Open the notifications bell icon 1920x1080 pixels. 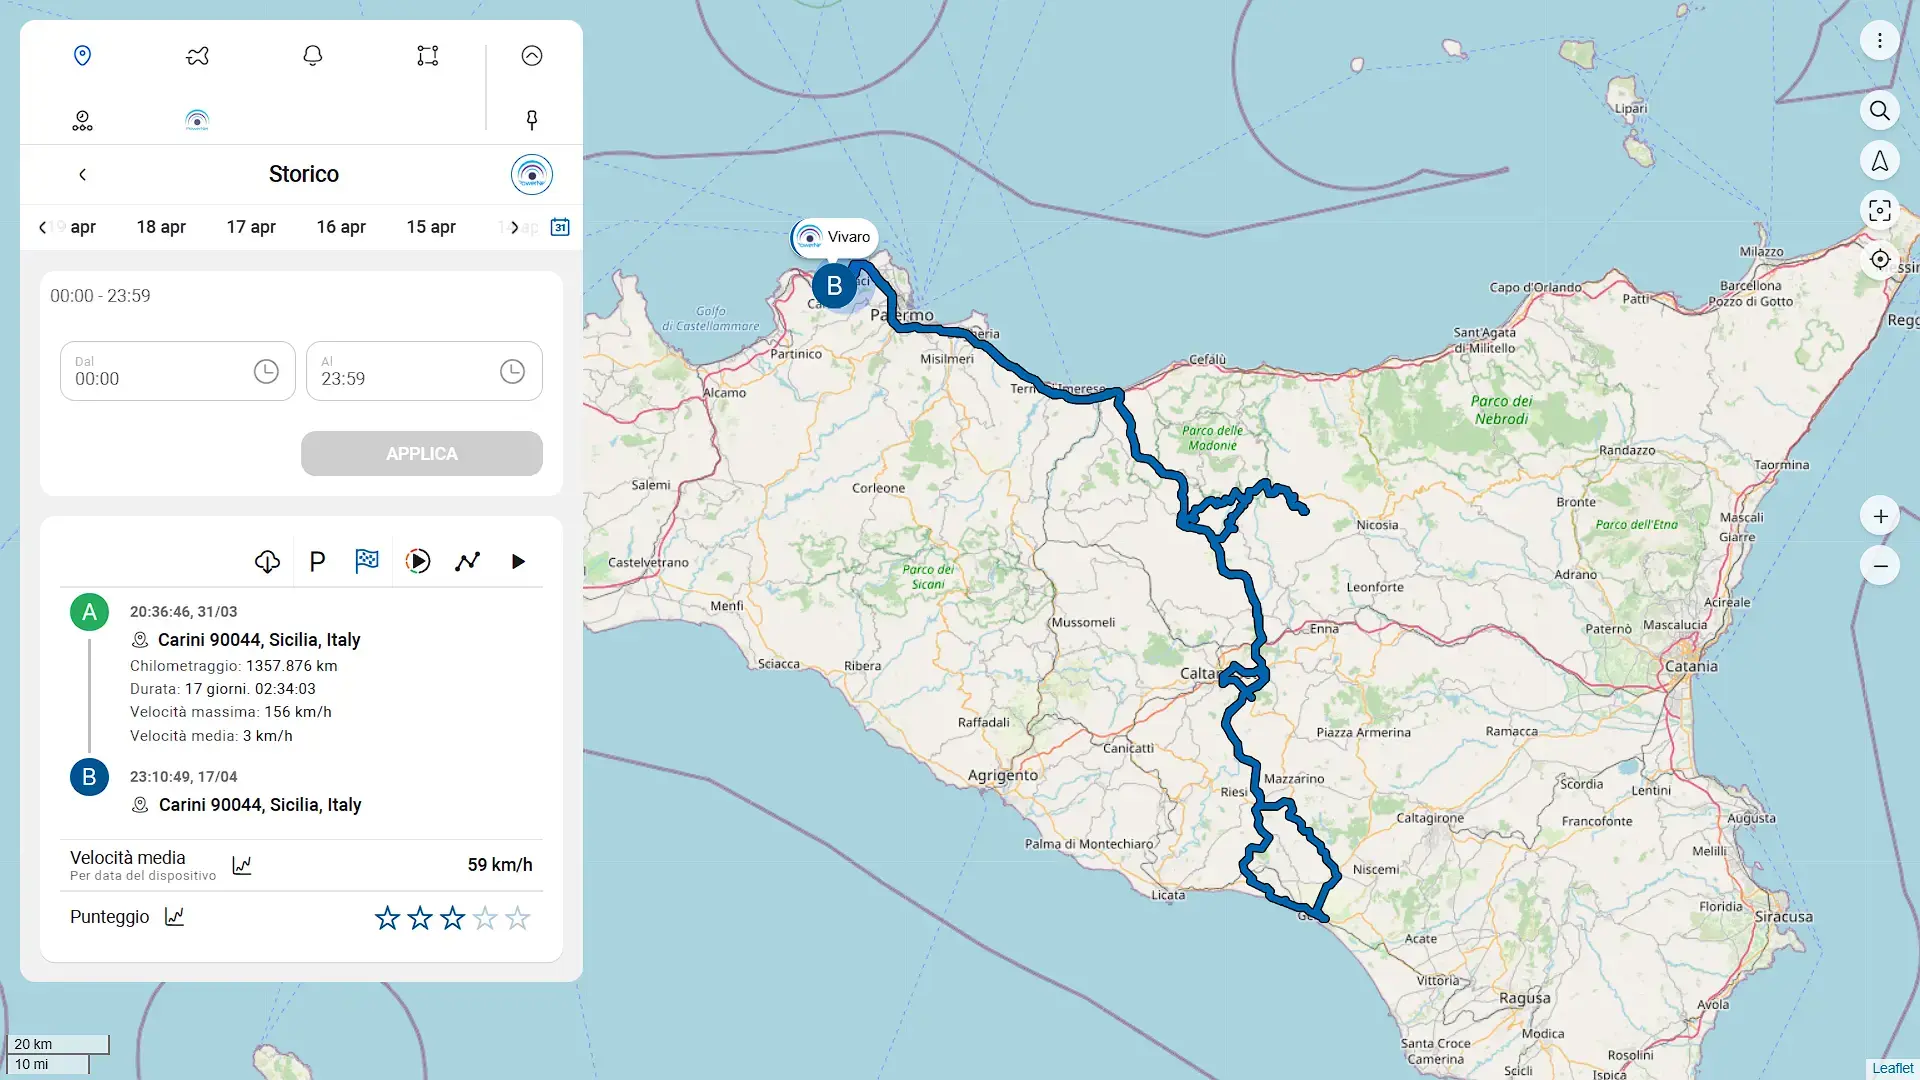[312, 56]
